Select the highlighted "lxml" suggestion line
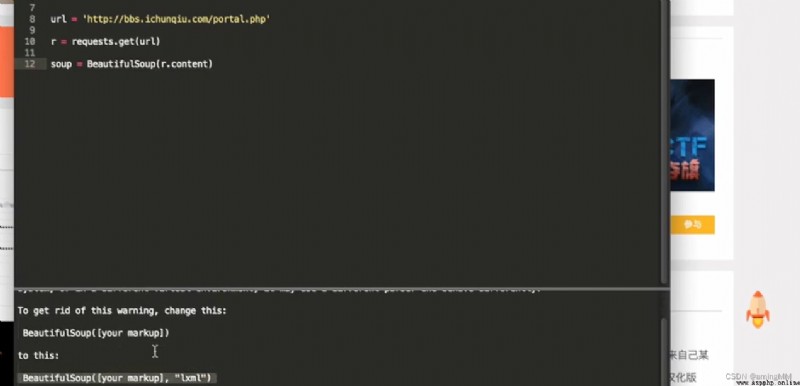 (117, 378)
